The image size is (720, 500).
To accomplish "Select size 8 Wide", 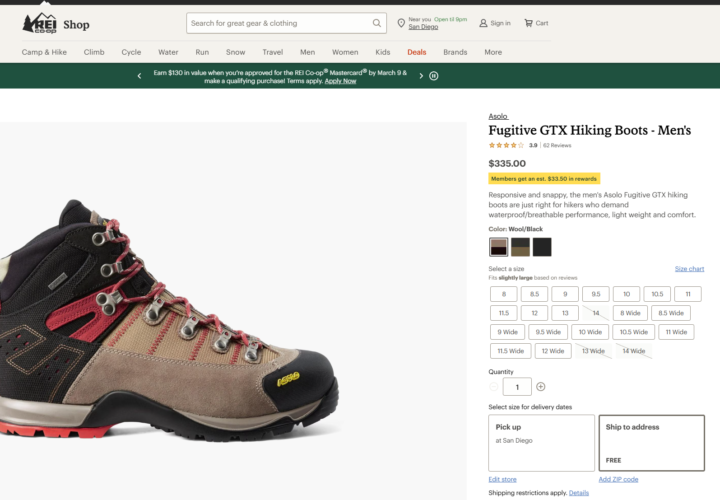I will [630, 313].
